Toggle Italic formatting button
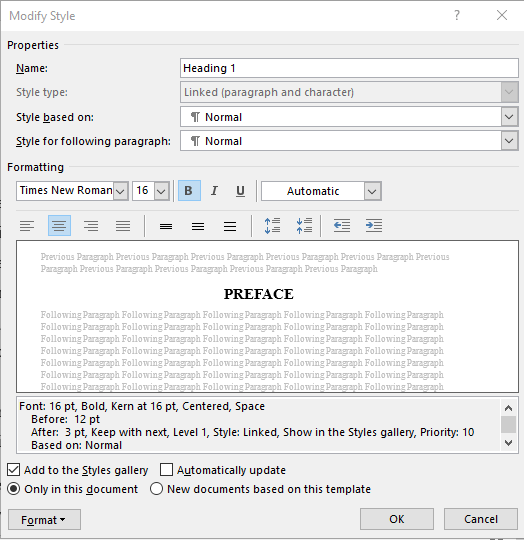Screen dimensions: 524x540 [x=214, y=190]
